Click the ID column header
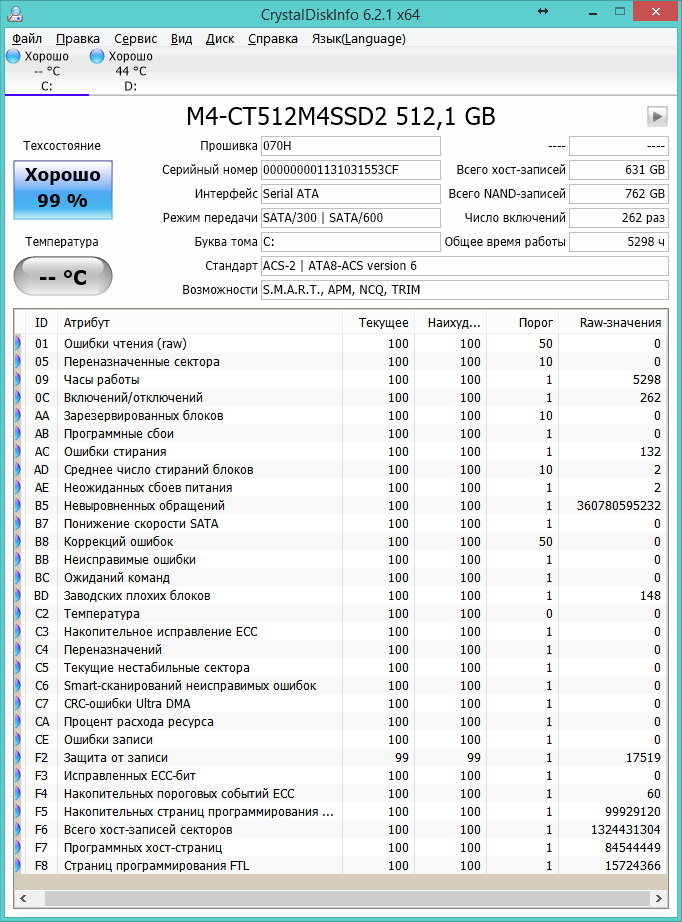Screen dimensions: 682x922 click(41, 323)
